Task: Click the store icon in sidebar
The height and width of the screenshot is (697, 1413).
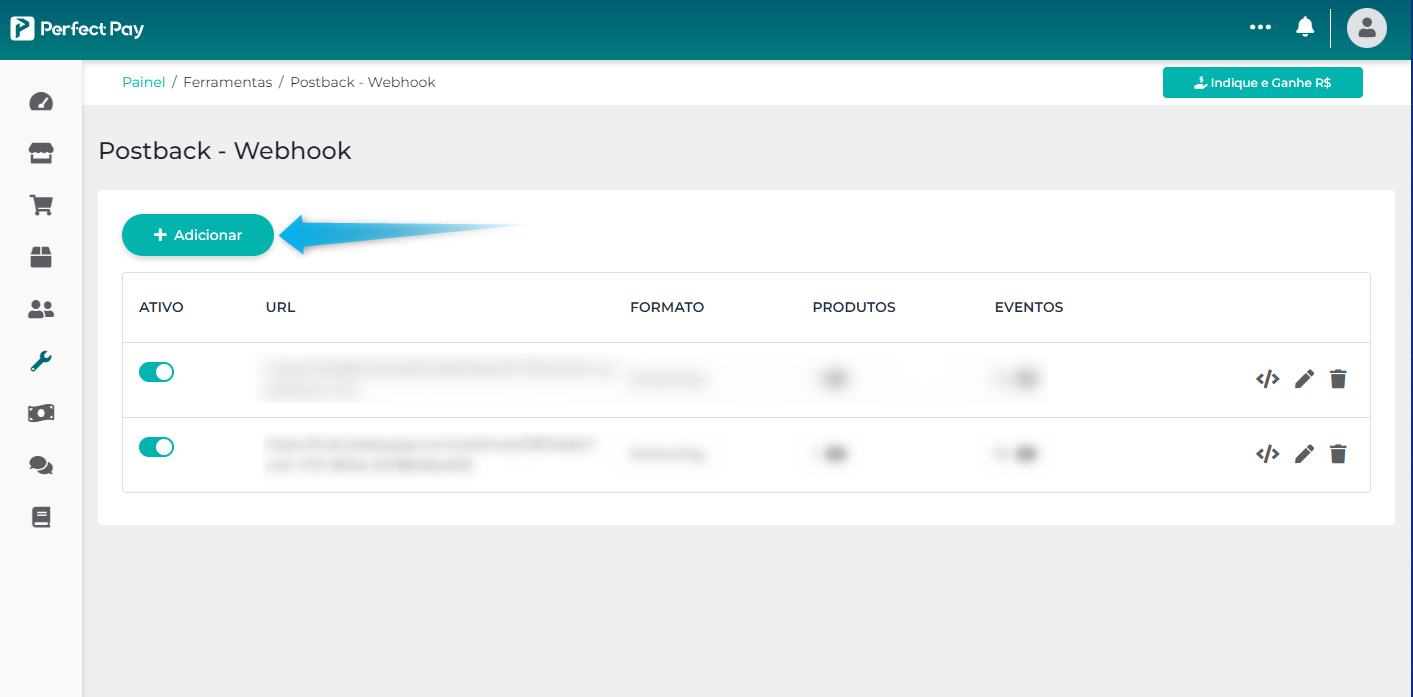Action: (x=41, y=153)
